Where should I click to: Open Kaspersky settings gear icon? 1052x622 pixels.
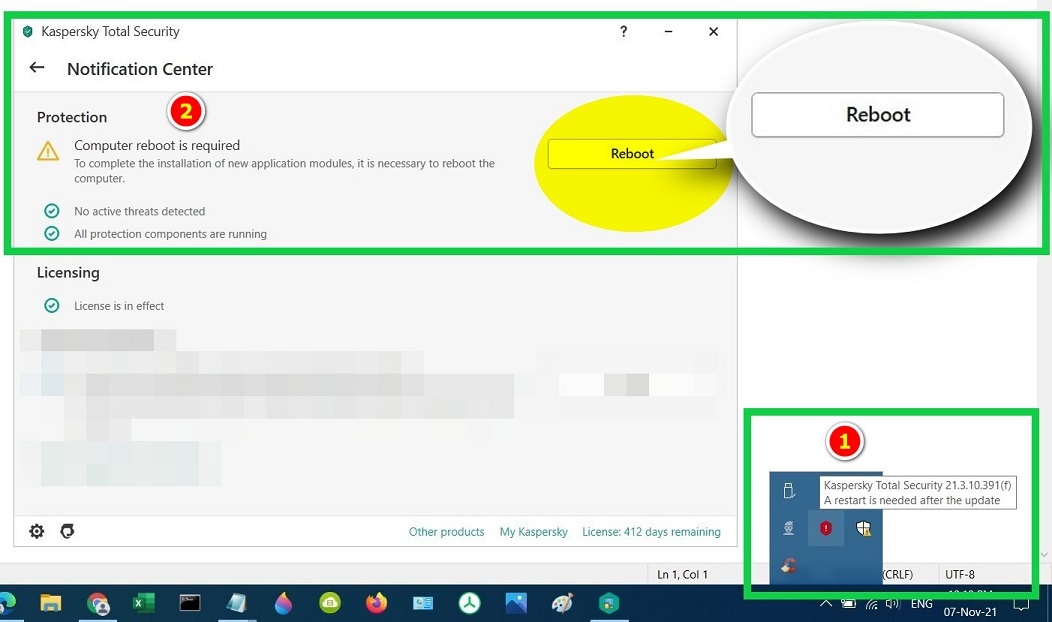click(36, 531)
